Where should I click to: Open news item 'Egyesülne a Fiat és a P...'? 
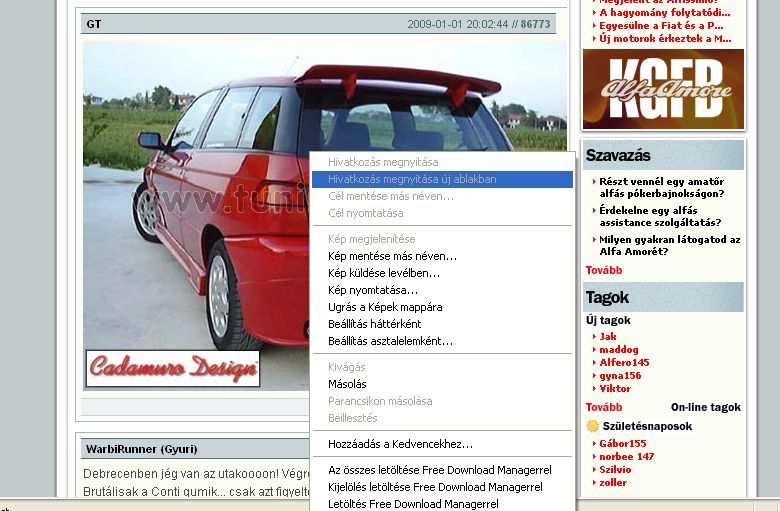click(x=661, y=25)
